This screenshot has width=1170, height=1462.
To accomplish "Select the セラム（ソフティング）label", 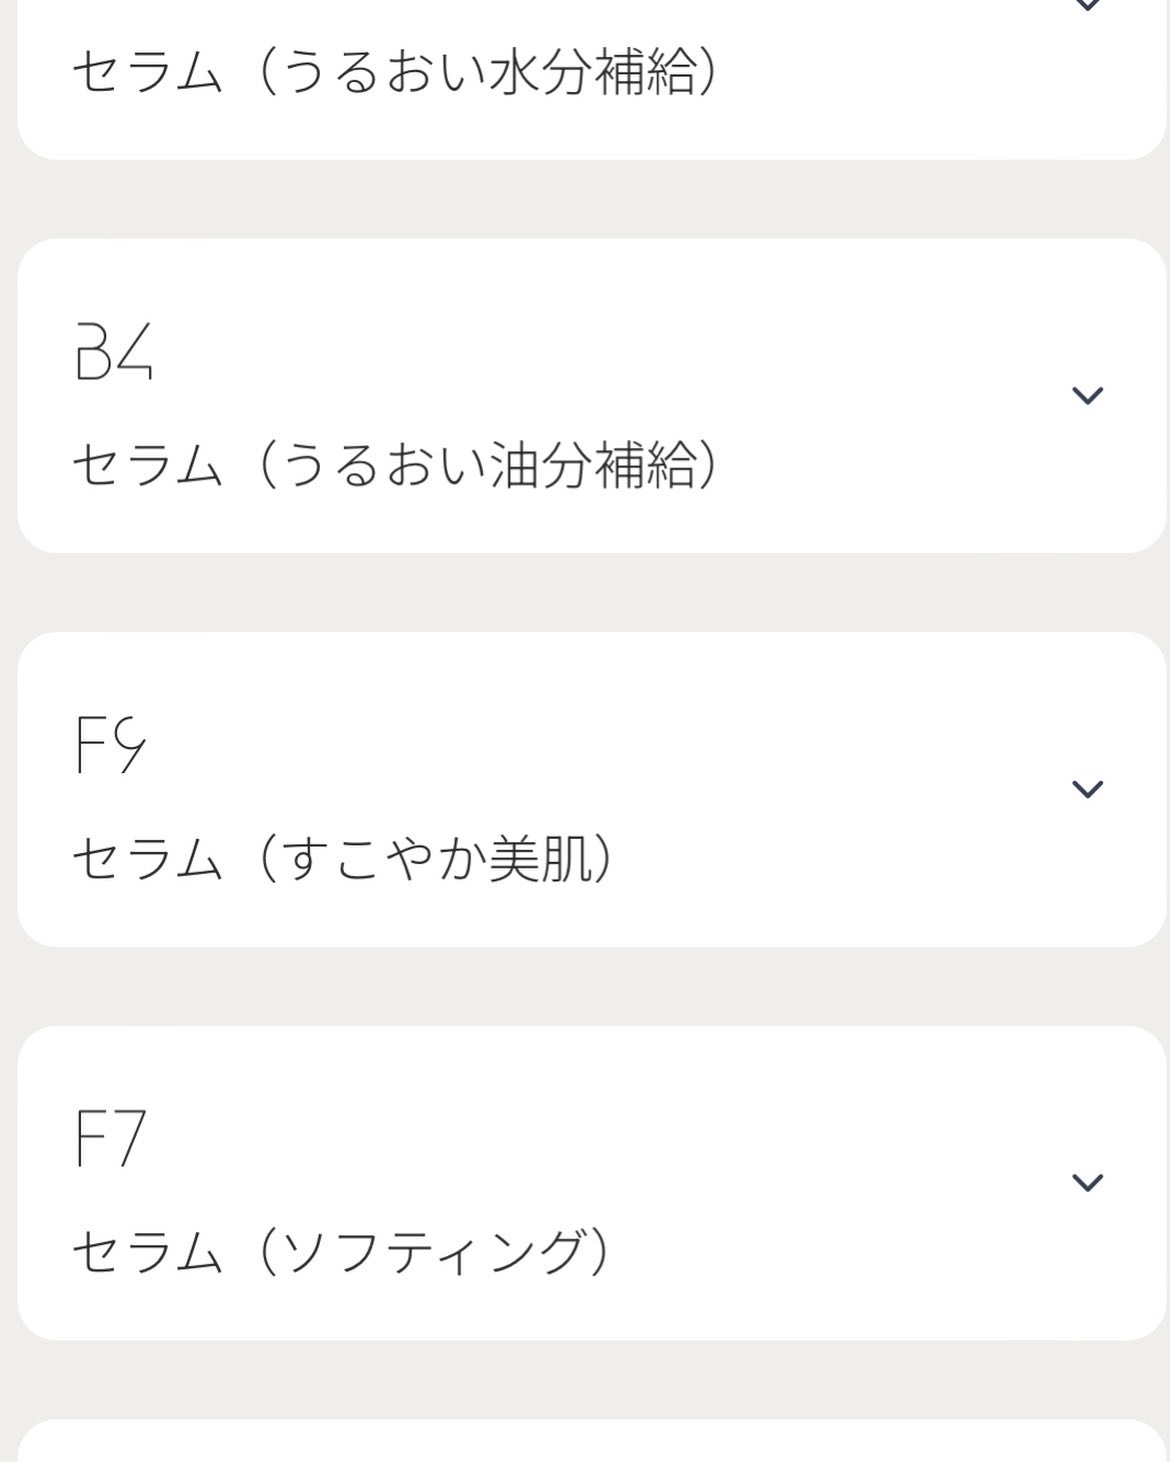I will pyautogui.click(x=340, y=1252).
